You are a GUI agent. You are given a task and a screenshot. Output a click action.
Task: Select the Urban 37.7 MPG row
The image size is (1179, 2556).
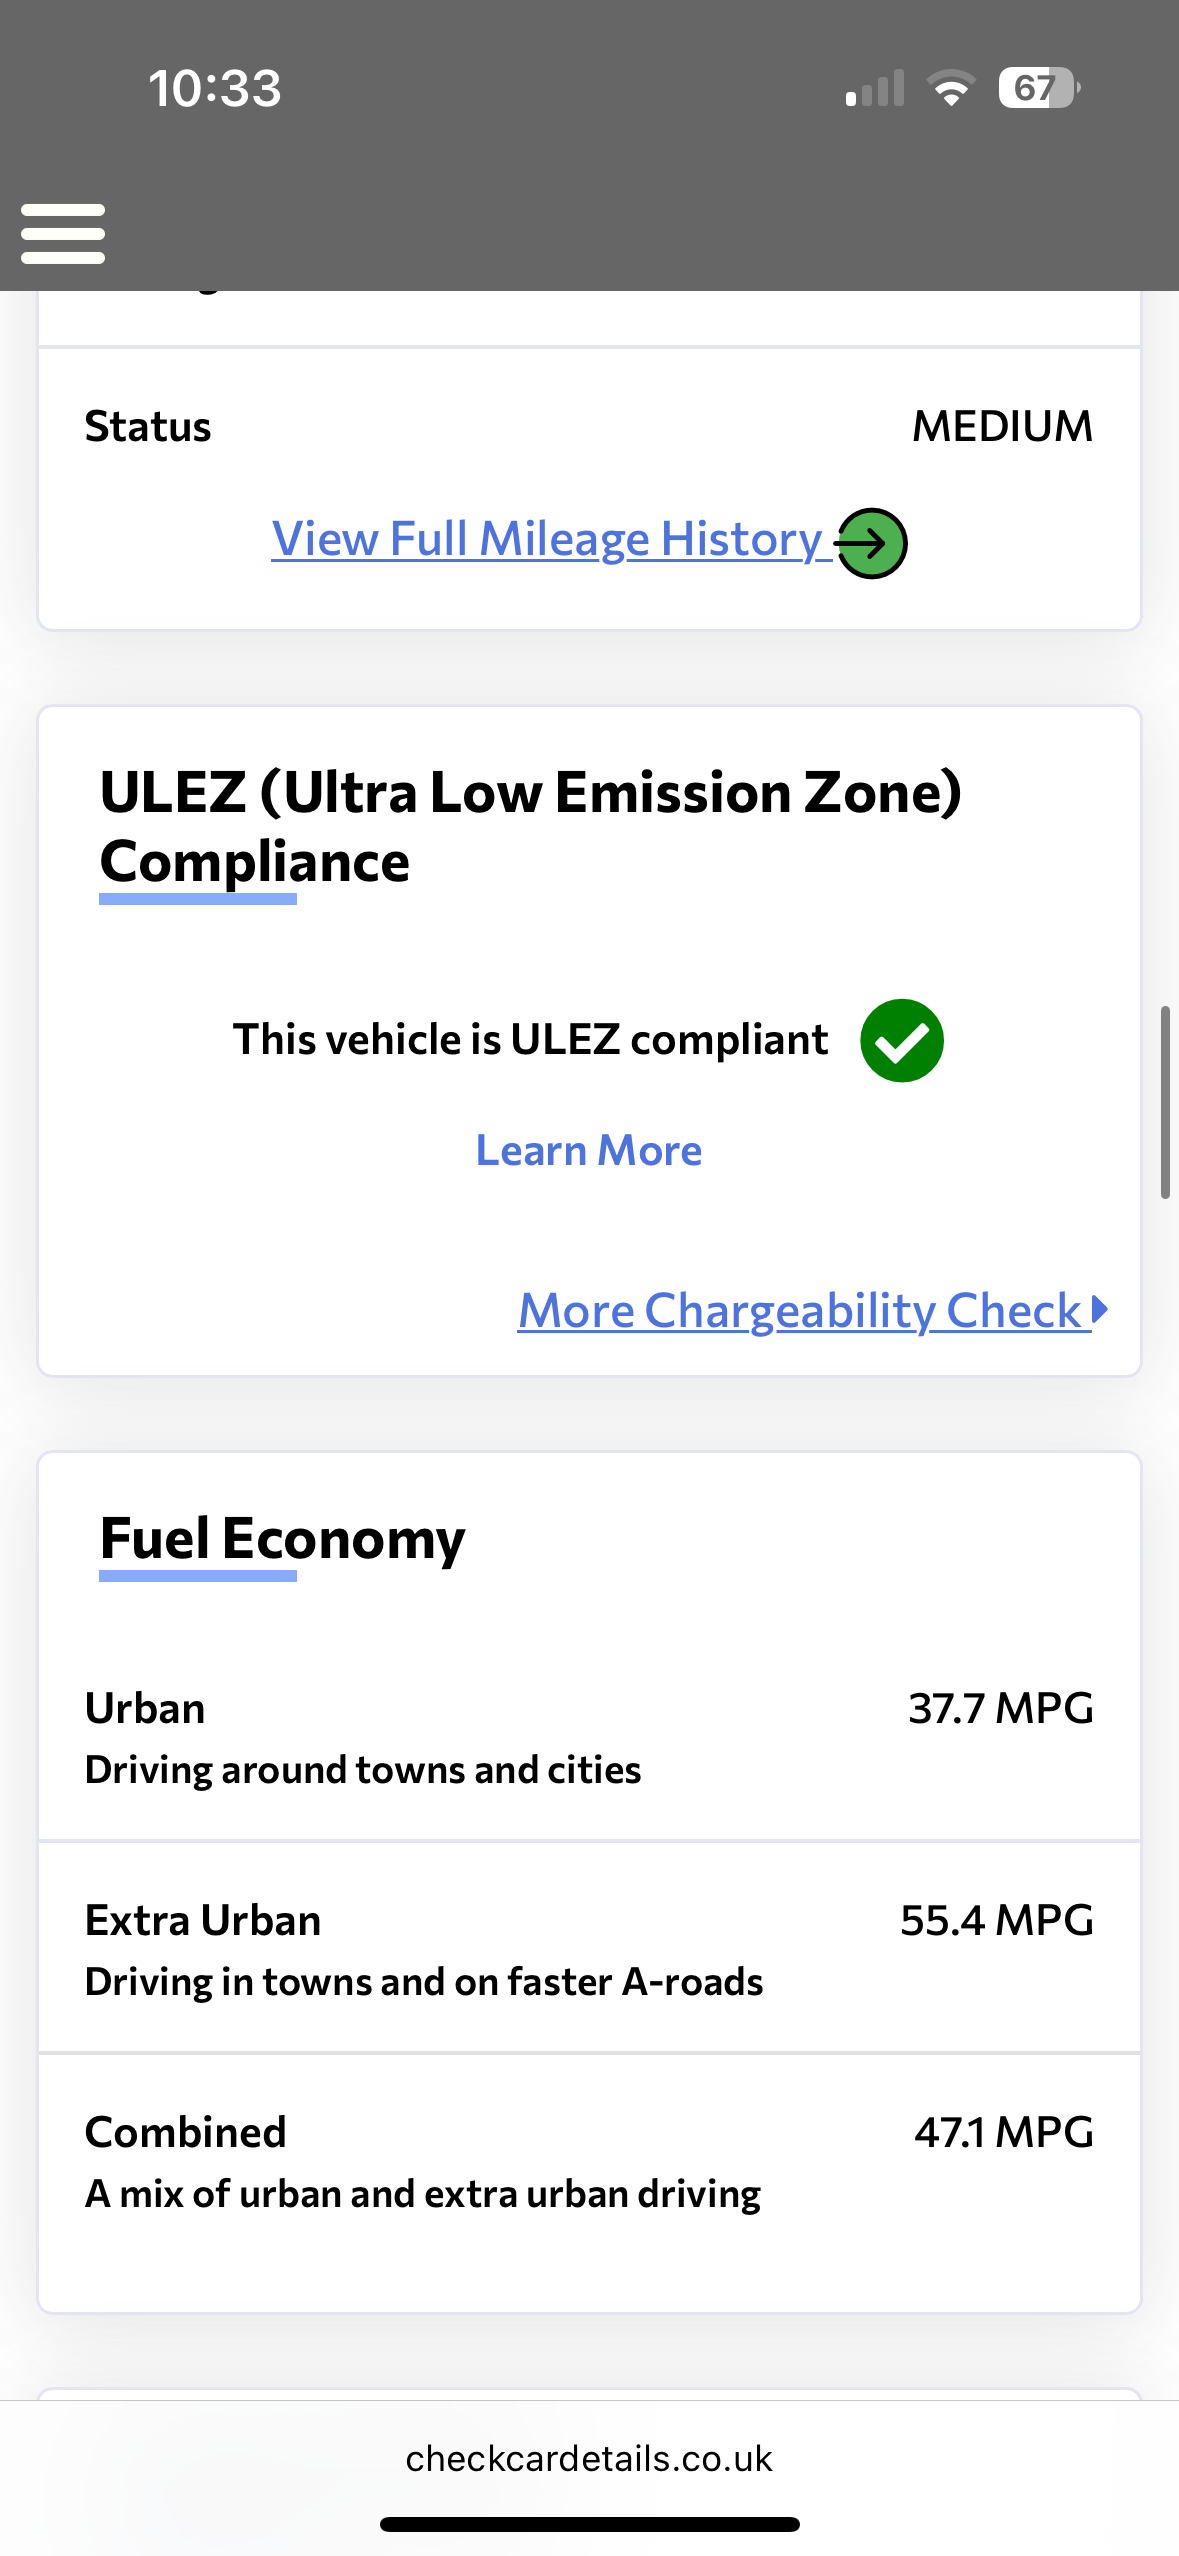coord(589,1738)
